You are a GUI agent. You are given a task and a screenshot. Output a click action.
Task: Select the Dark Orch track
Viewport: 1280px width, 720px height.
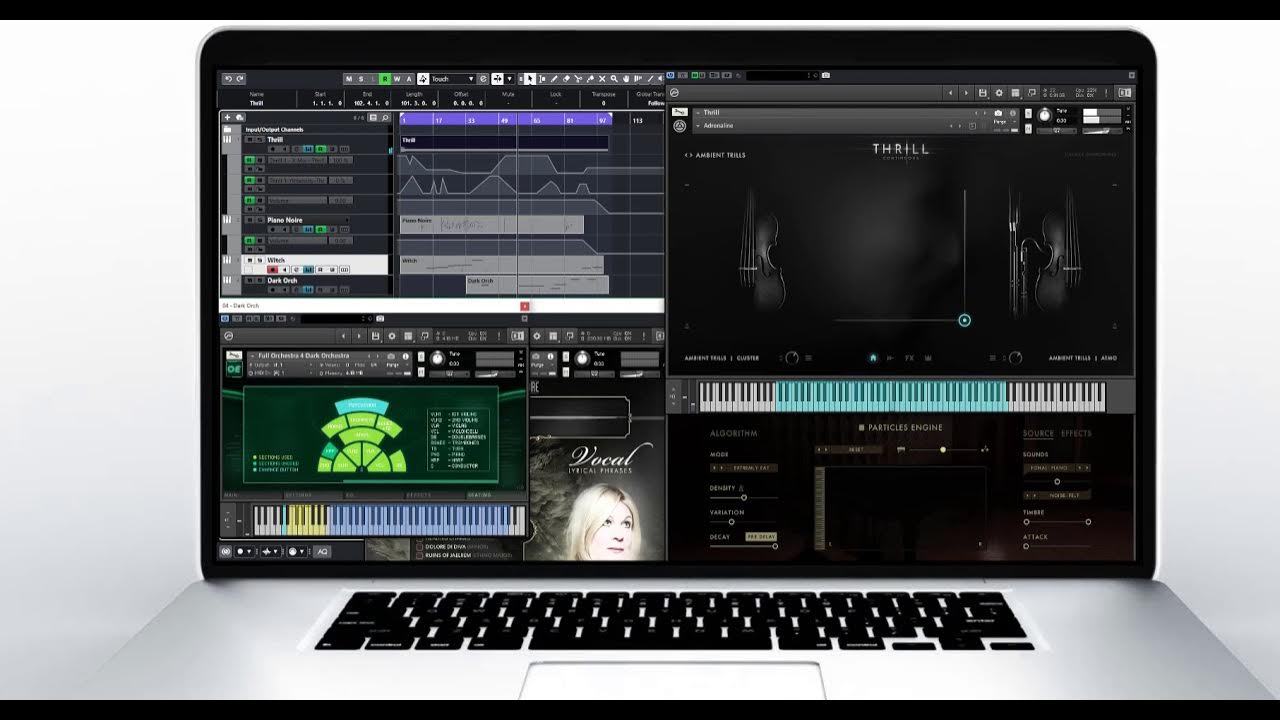[x=282, y=280]
